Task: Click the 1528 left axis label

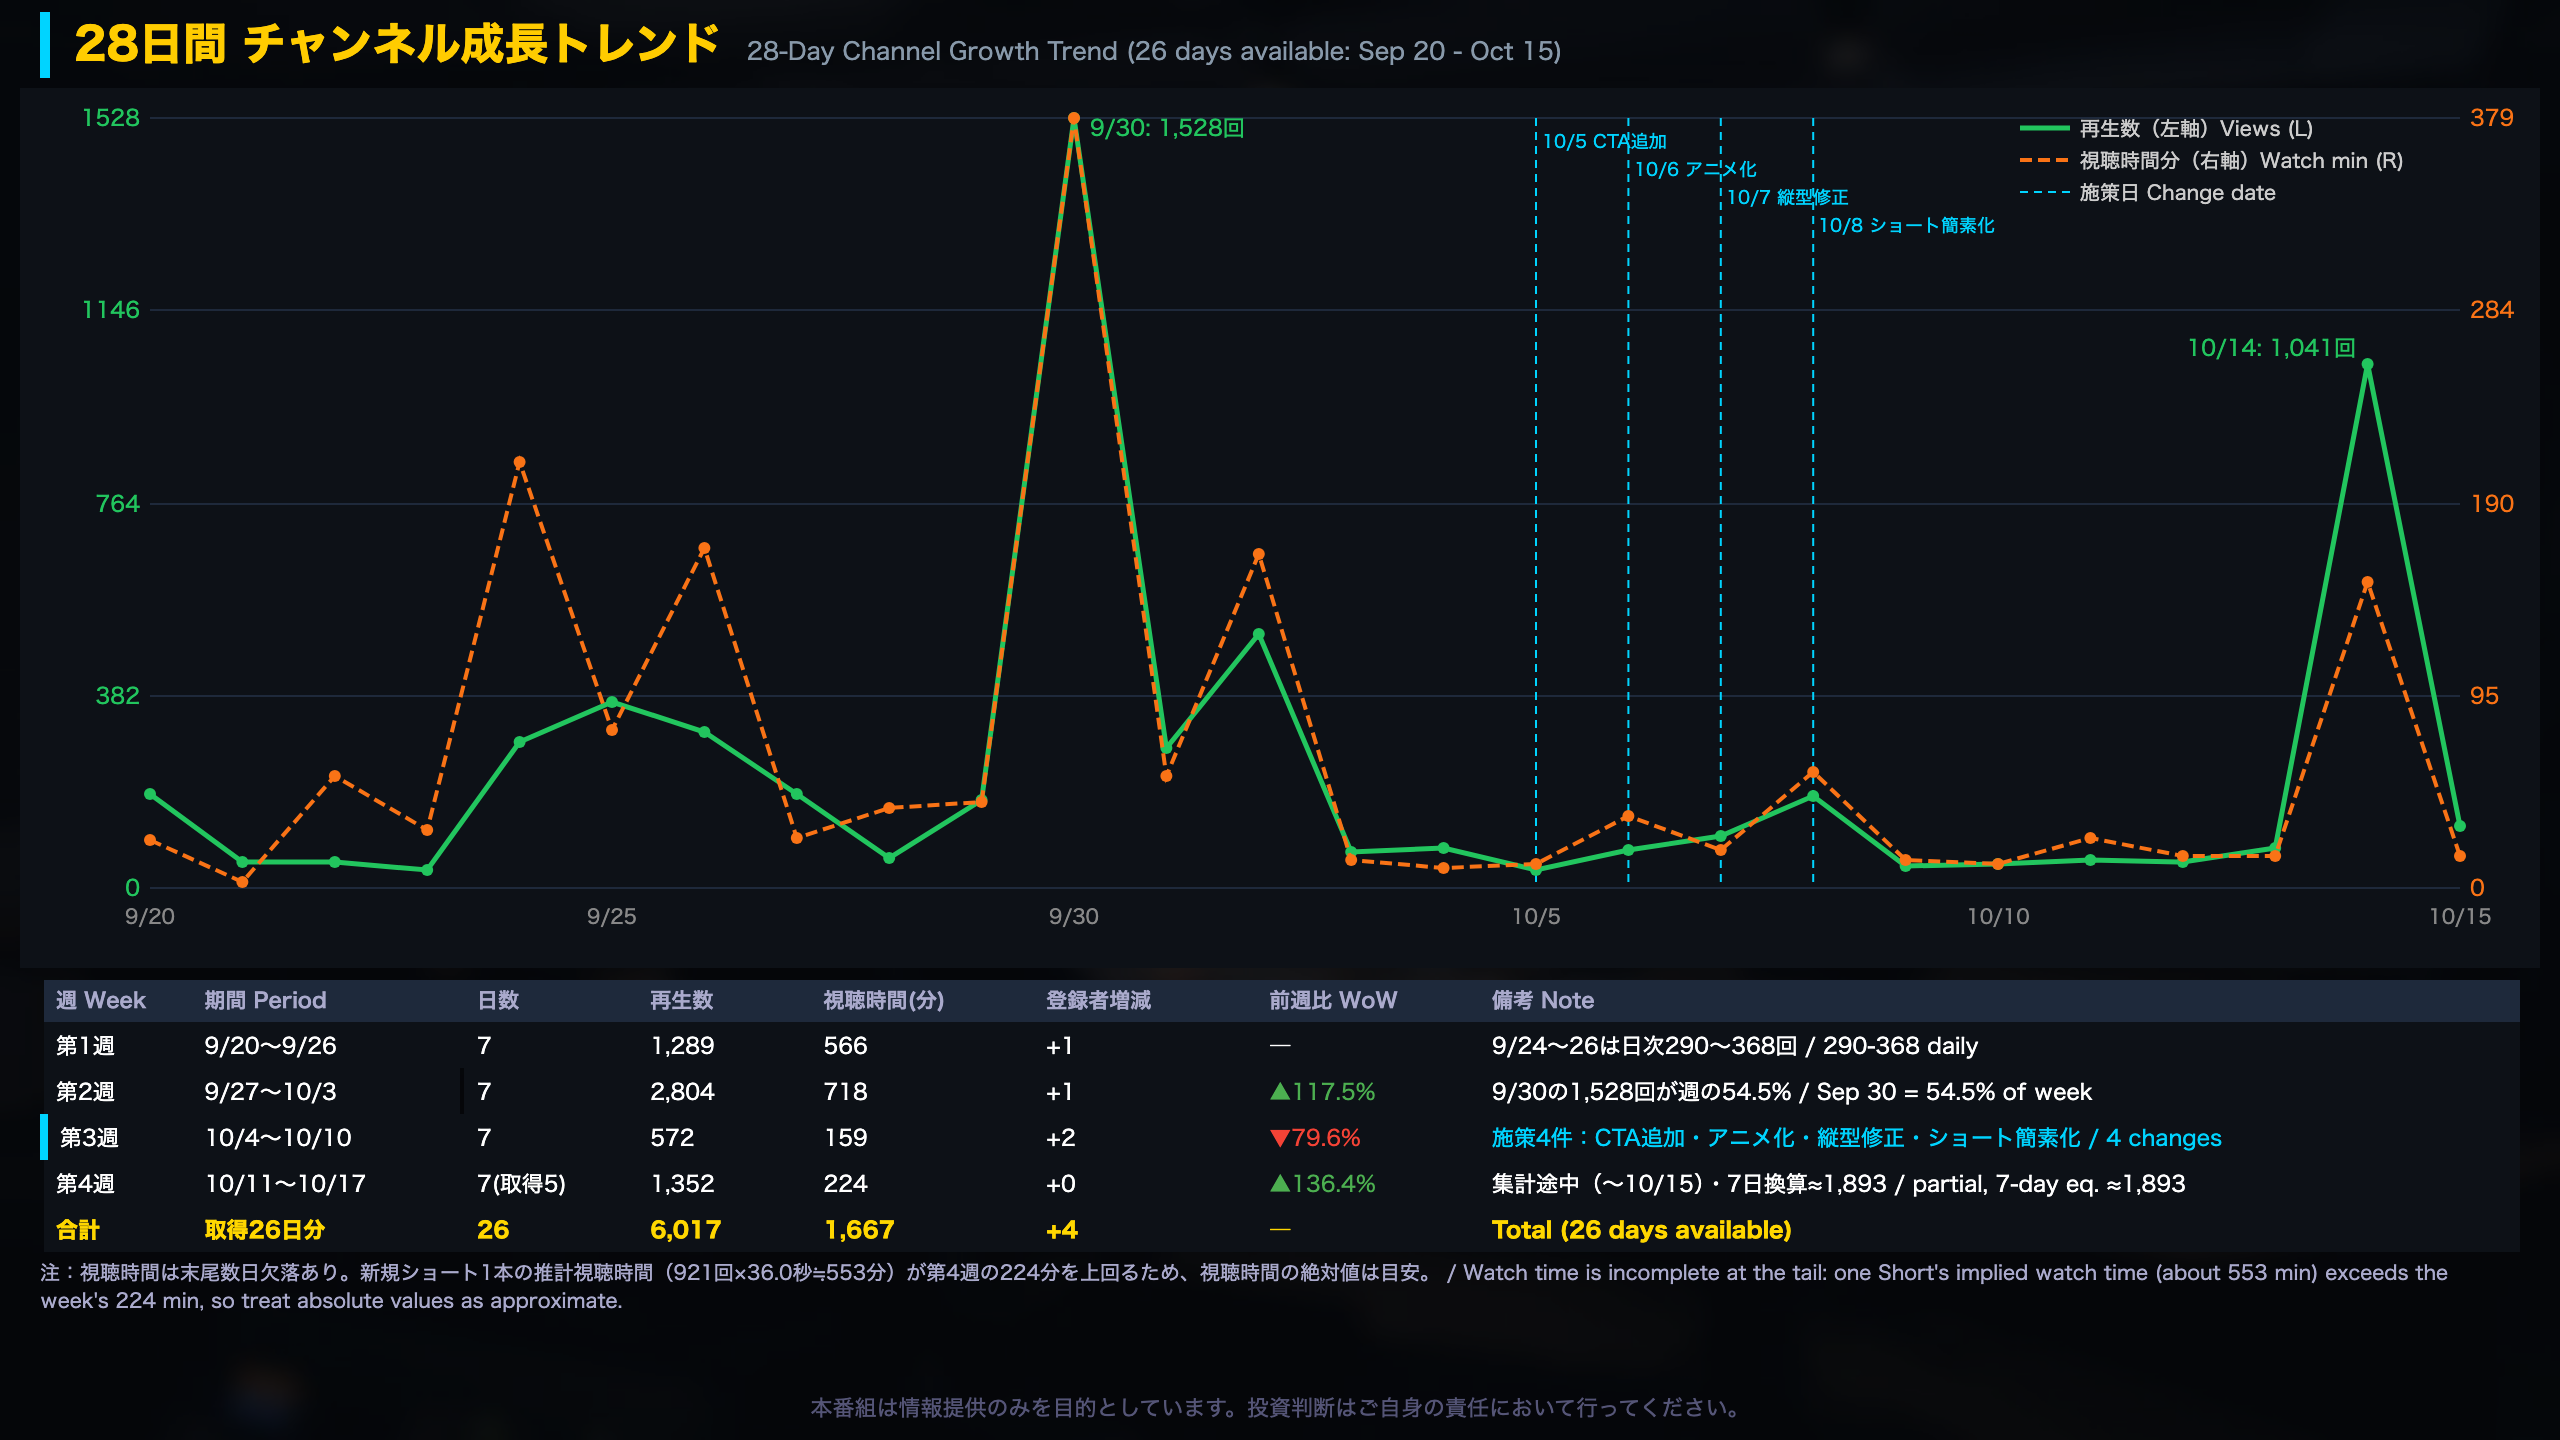Action: (111, 118)
